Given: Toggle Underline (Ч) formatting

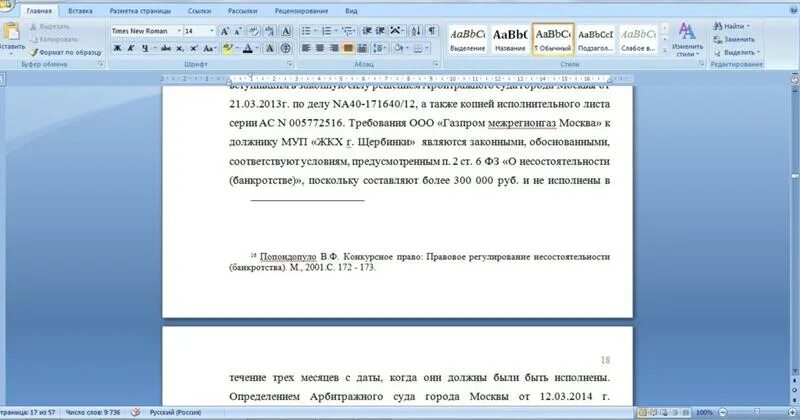Looking at the screenshot, I should [145, 48].
